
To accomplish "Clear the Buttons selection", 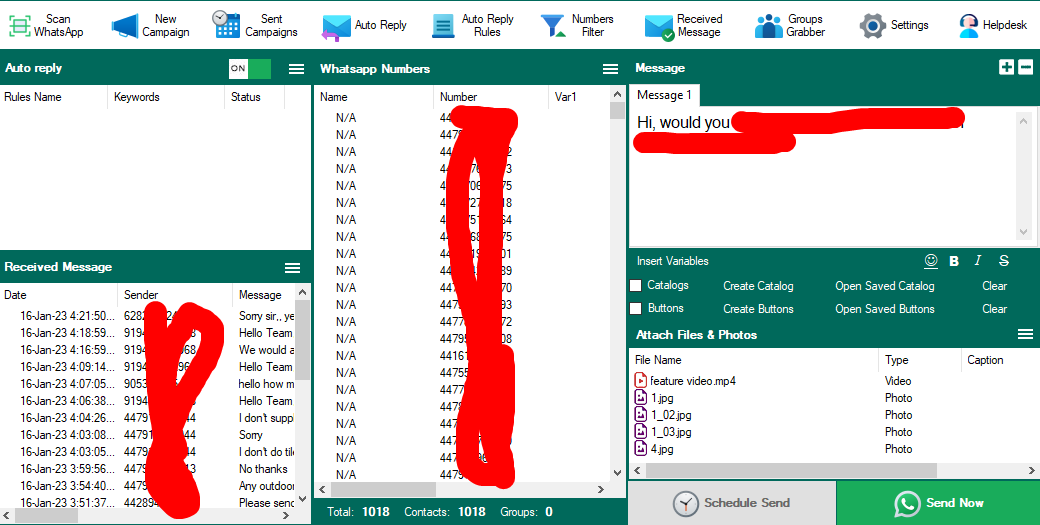I will coord(994,309).
